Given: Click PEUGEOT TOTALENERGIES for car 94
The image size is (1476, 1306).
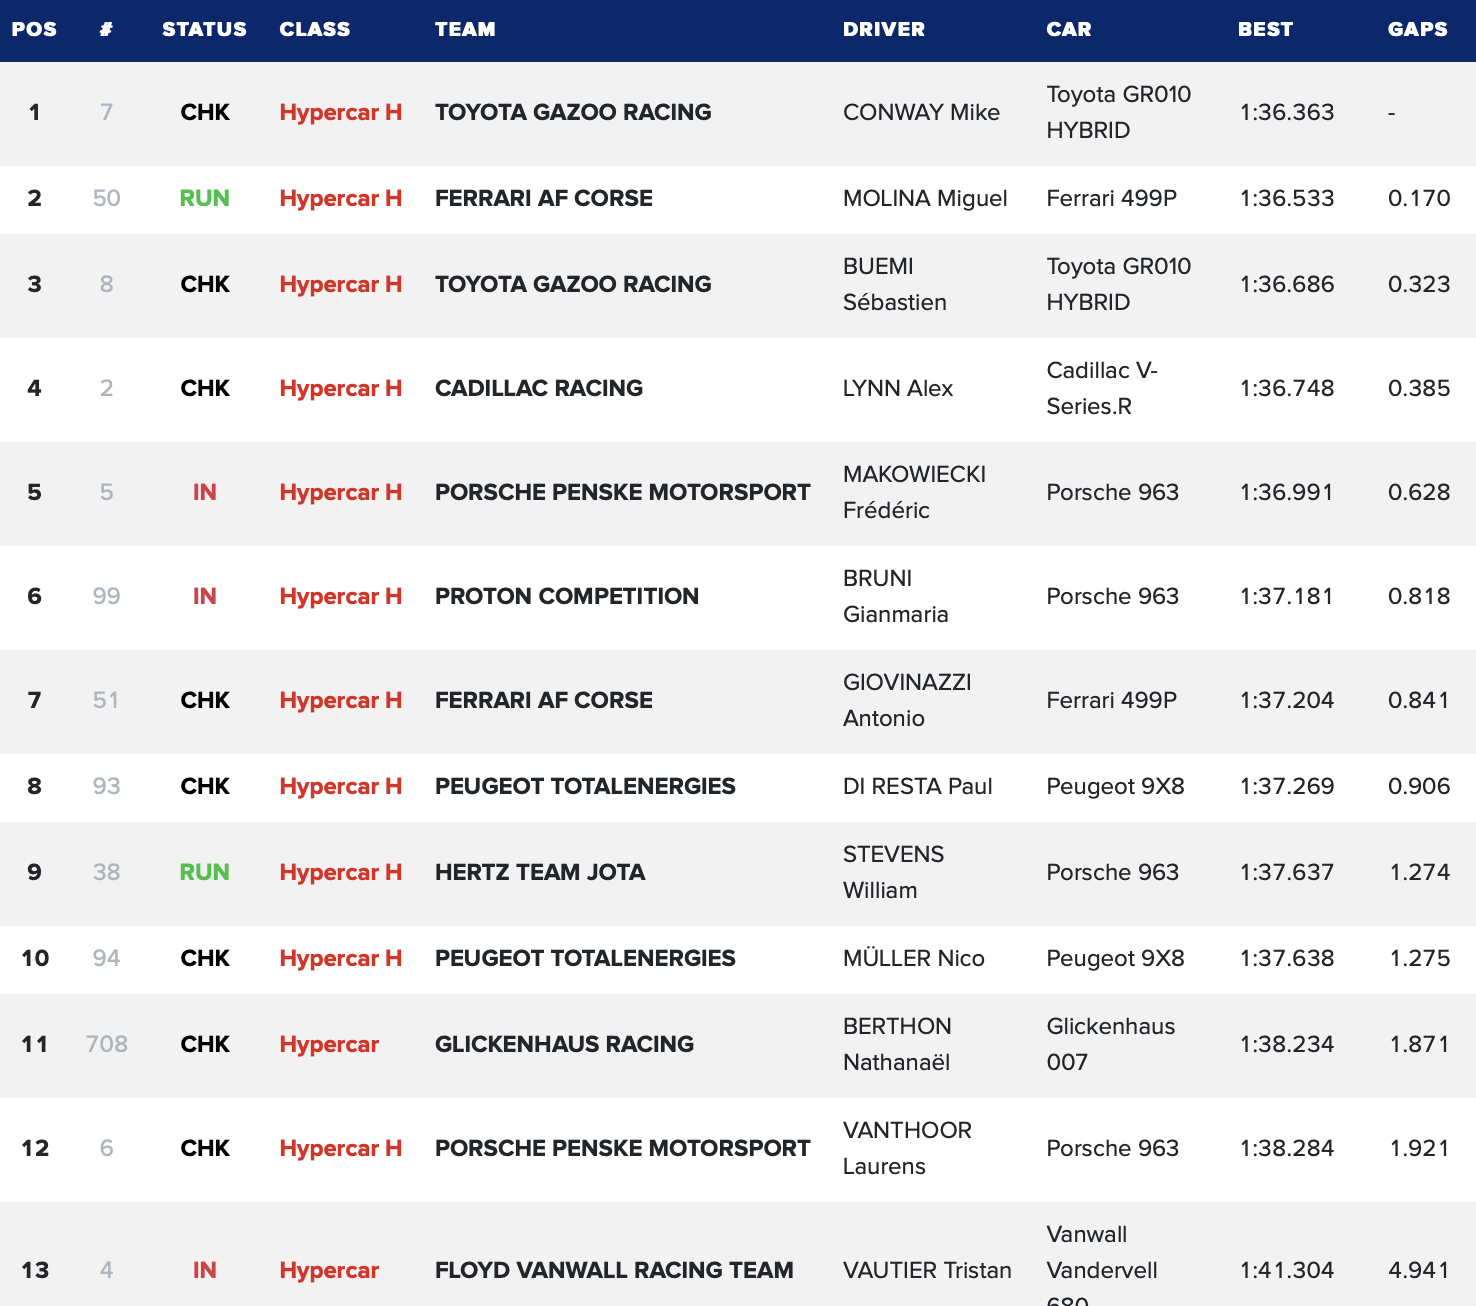Looking at the screenshot, I should click(x=585, y=958).
